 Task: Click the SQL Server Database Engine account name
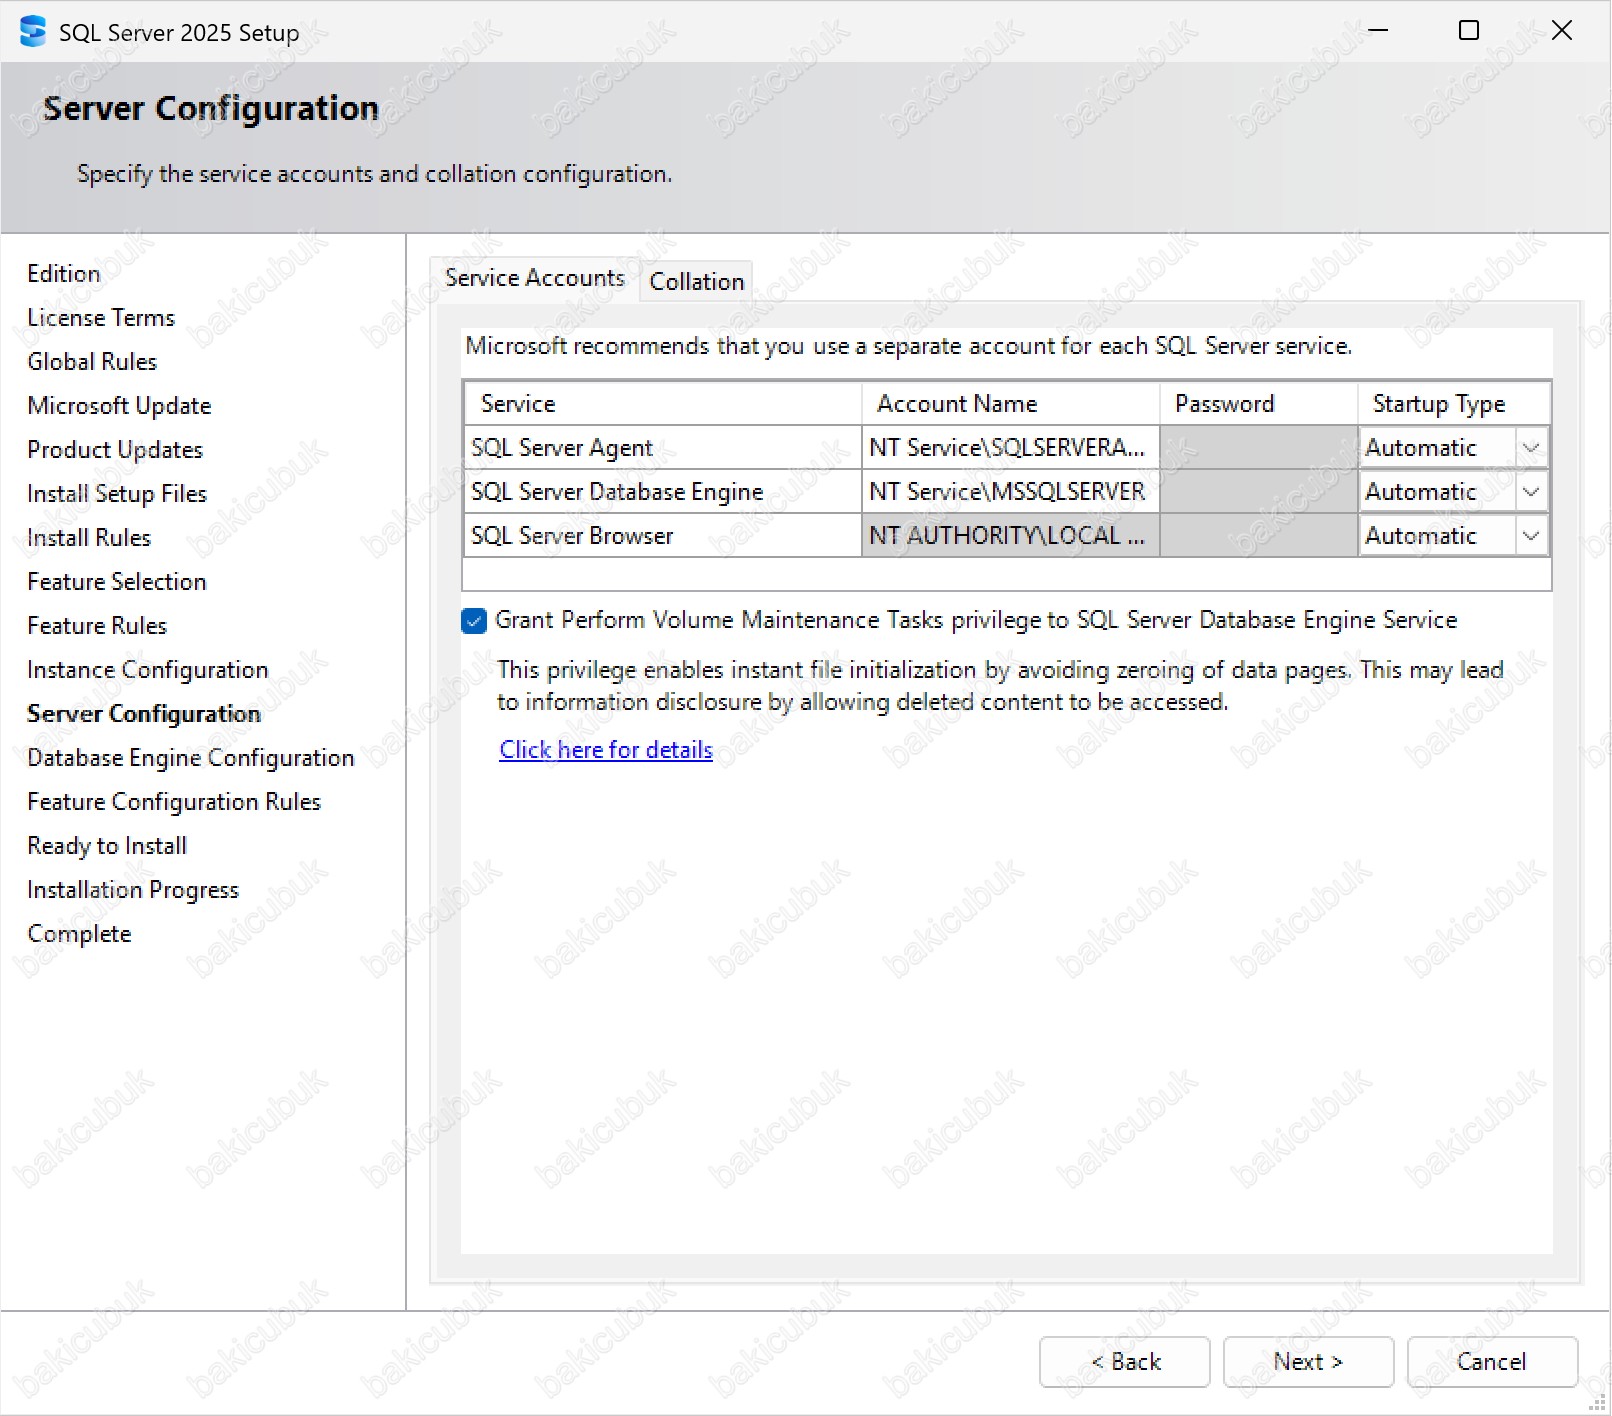1008,492
